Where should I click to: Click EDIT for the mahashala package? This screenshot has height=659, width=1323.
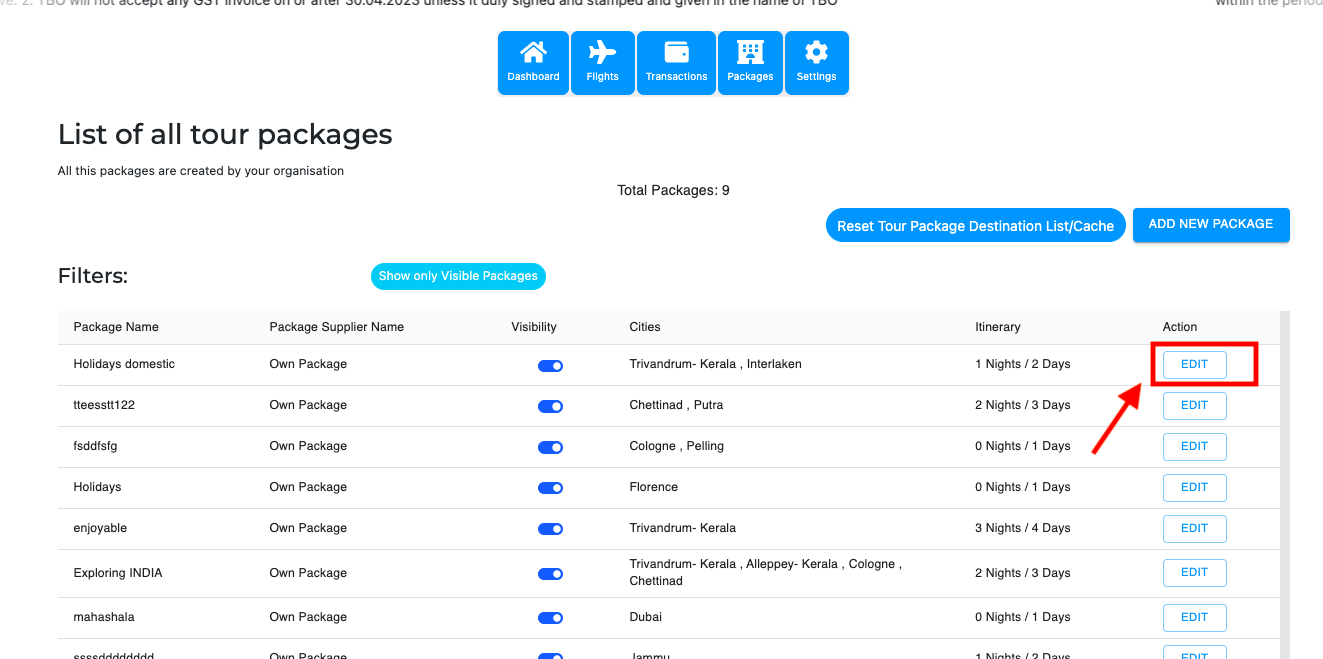click(1194, 617)
